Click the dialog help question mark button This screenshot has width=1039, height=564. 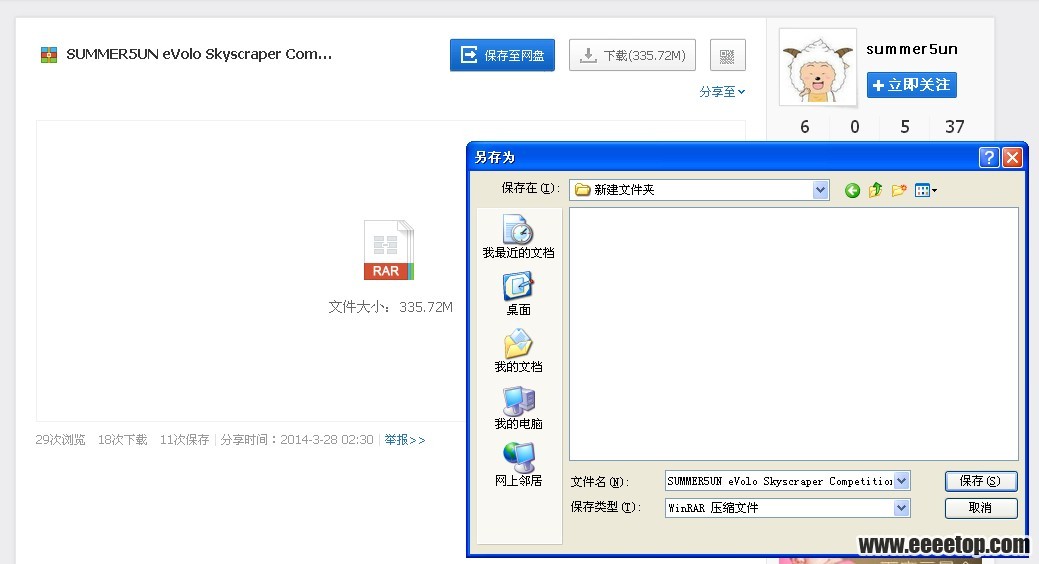(x=989, y=157)
